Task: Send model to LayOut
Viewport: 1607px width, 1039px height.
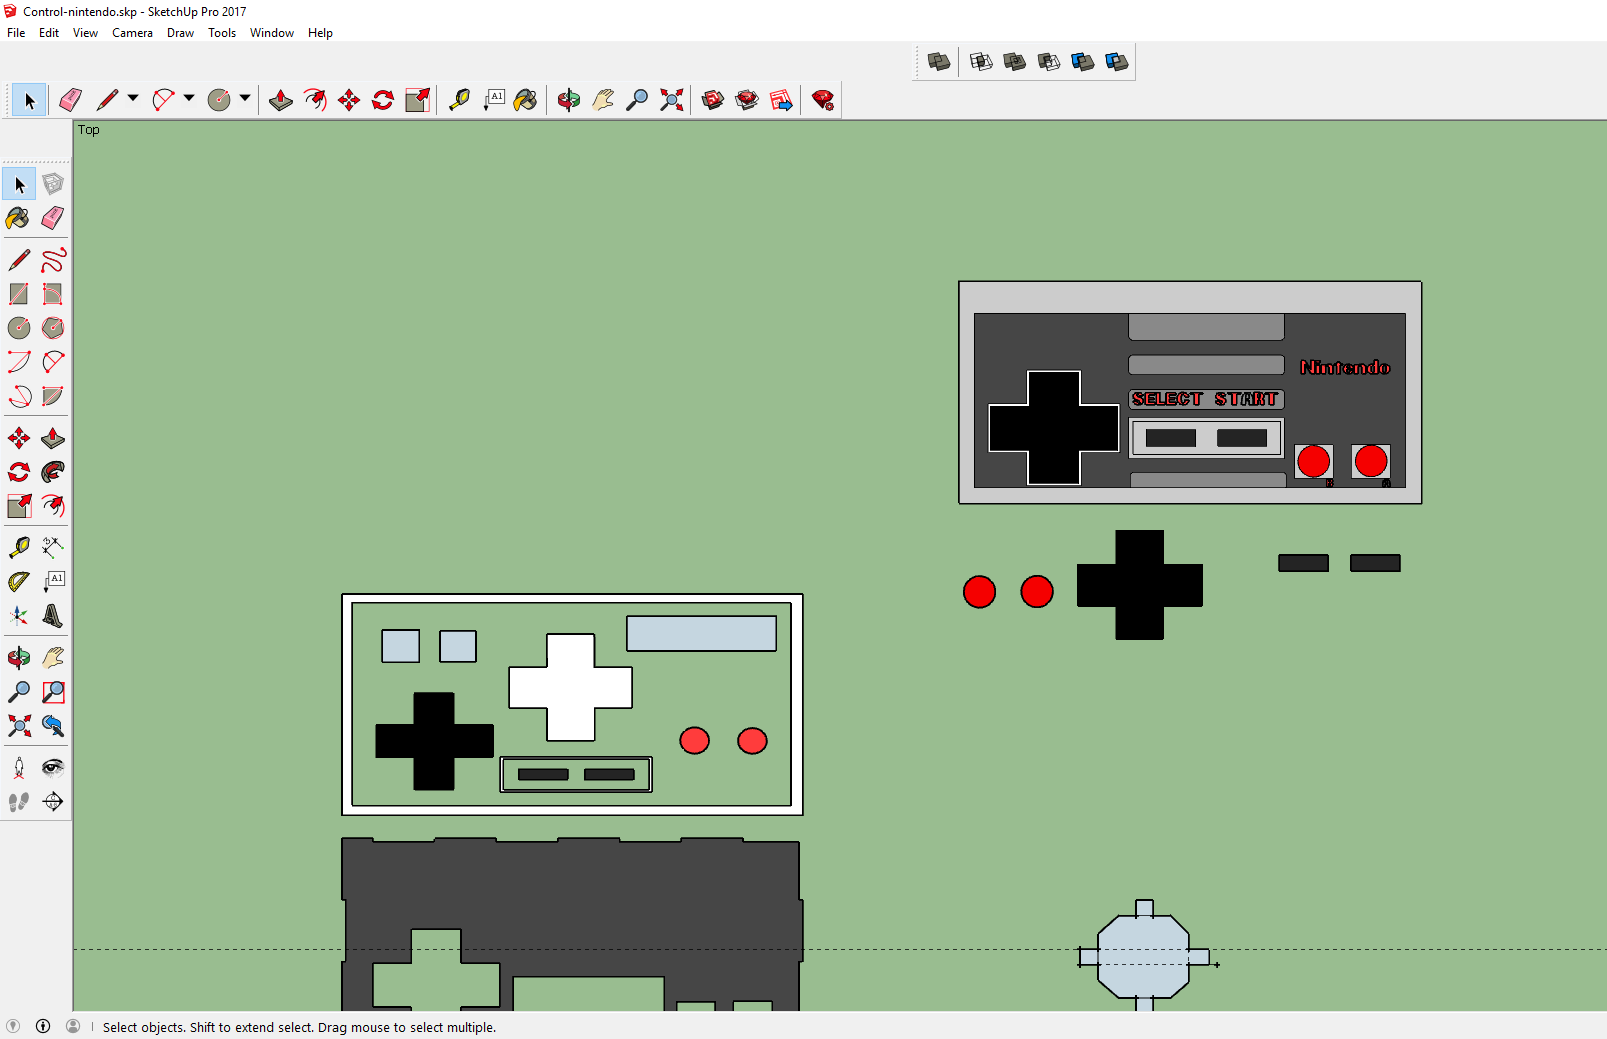Action: click(781, 100)
